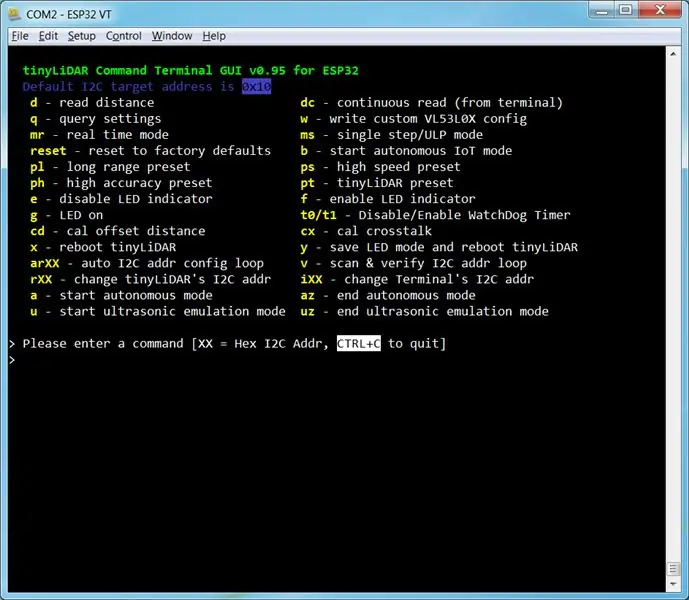689x600 pixels.
Task: Click 'uz - end ultrasonic emulation mode'
Action: pyautogui.click(x=424, y=312)
